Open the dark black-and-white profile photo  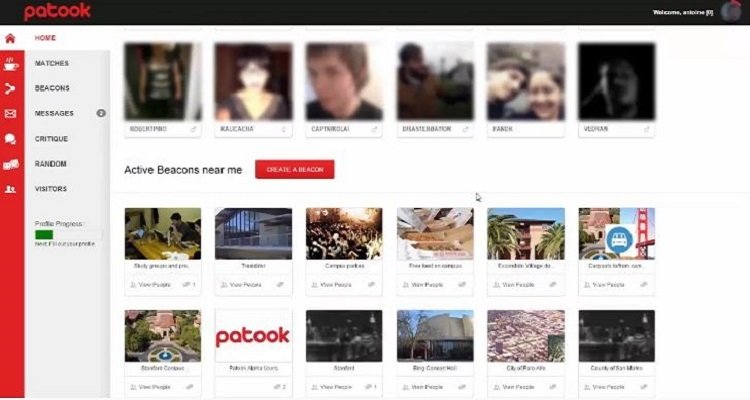point(617,81)
